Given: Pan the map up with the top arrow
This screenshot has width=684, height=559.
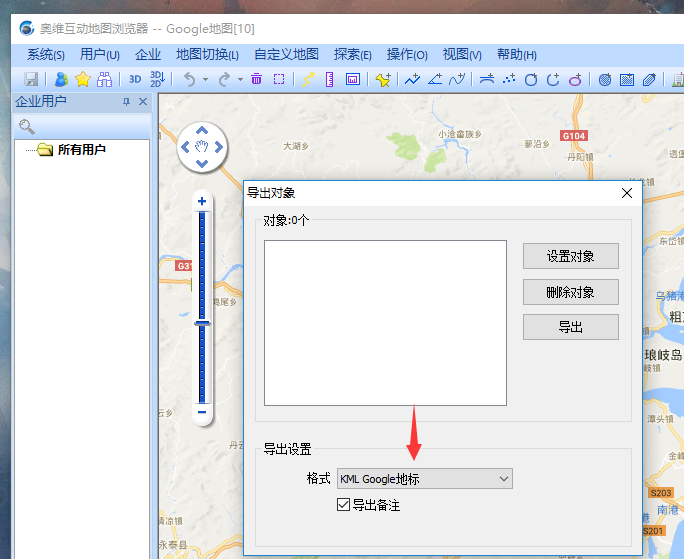Looking at the screenshot, I should (202, 130).
